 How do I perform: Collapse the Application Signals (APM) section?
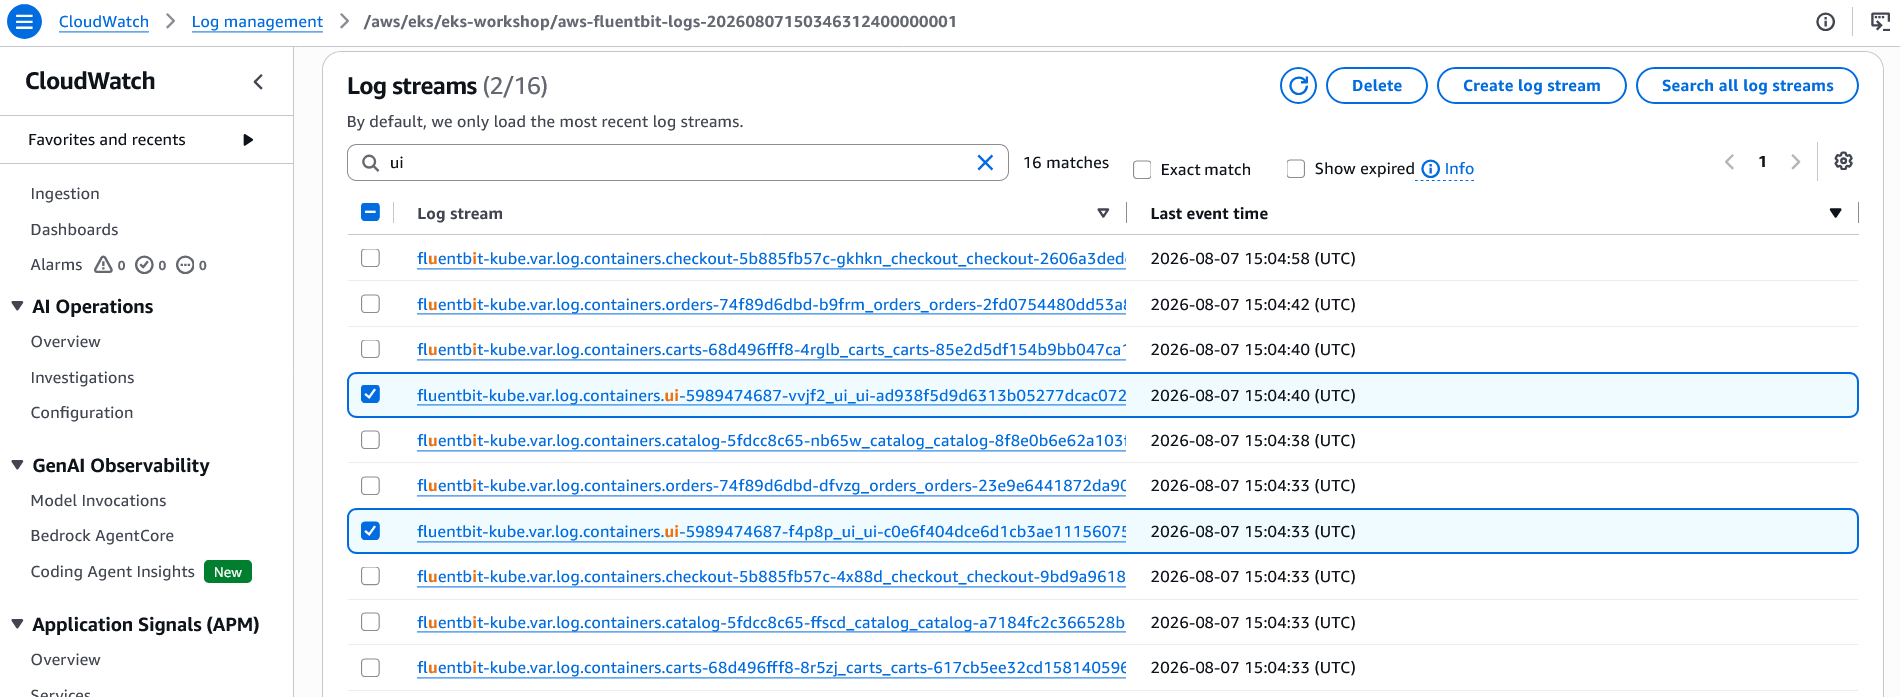pyautogui.click(x=17, y=624)
